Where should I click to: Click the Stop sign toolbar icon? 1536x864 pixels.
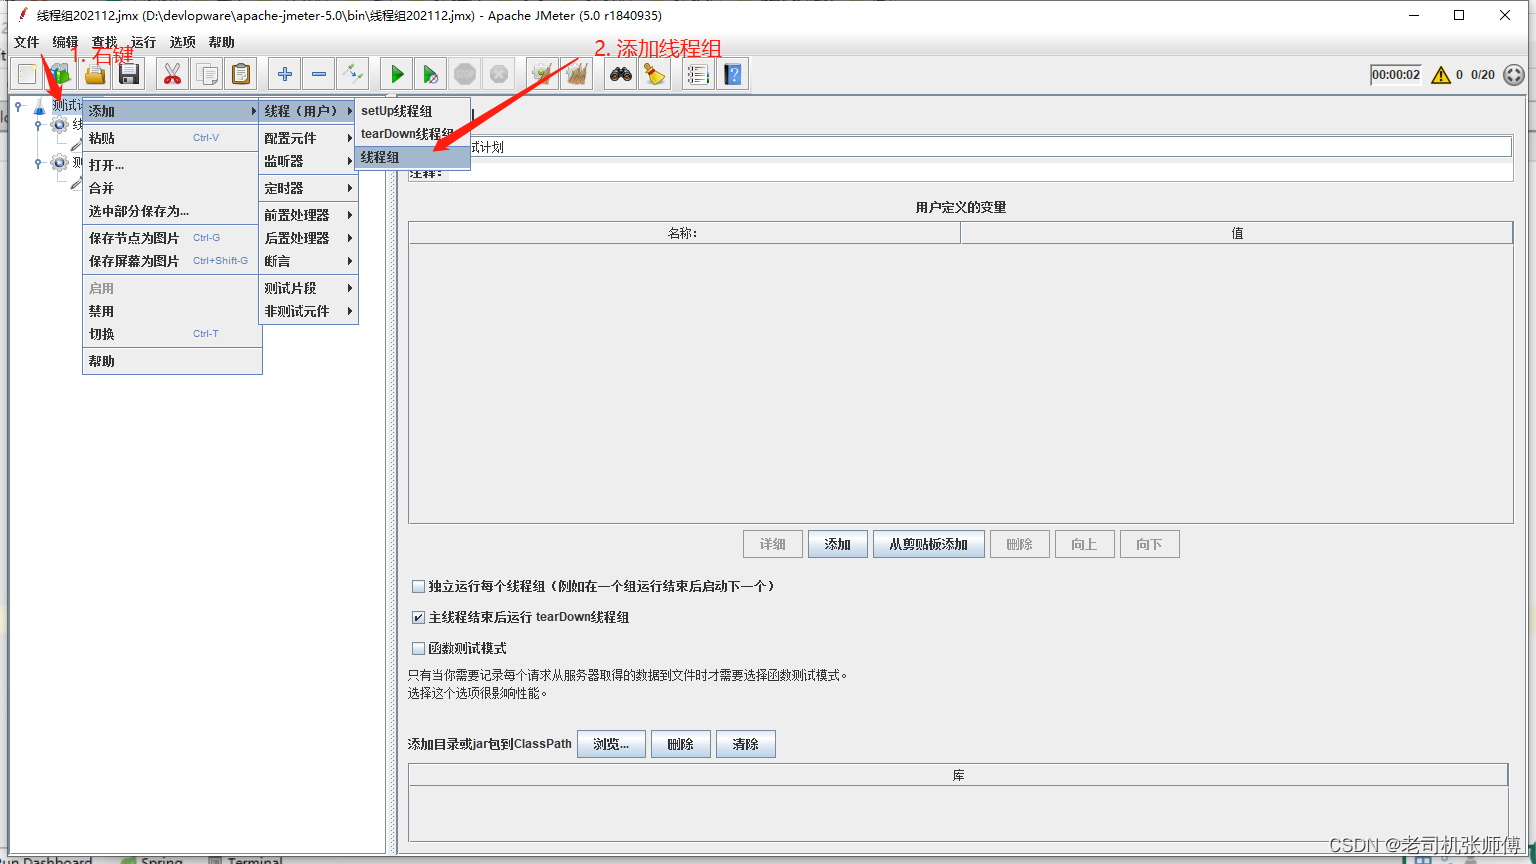point(465,74)
